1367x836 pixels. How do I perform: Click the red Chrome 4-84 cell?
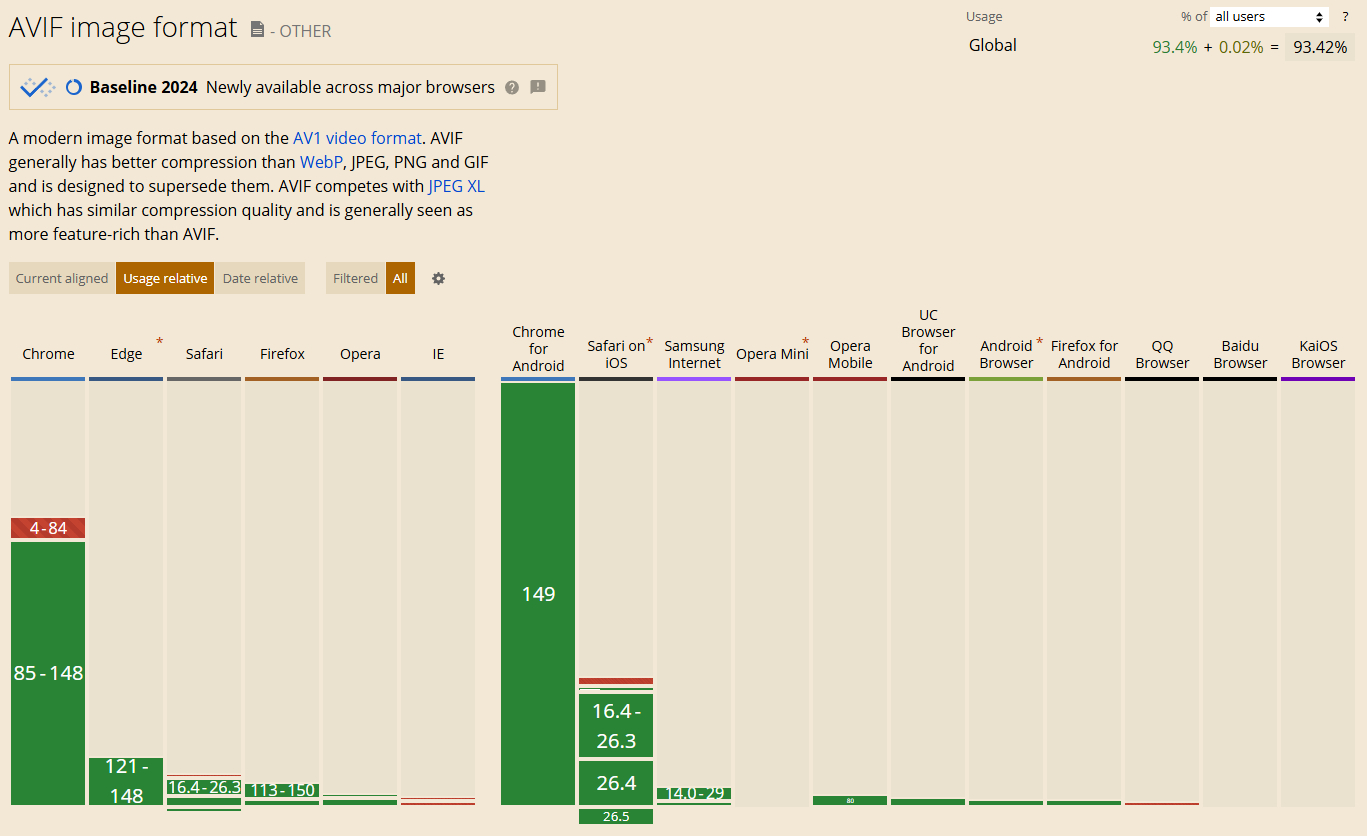[48, 528]
